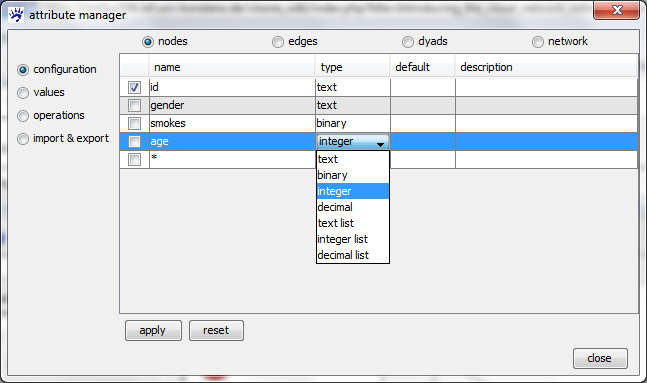Screen dimensions: 647x383
Task: Click the default cell of the age row
Action: tap(423, 142)
